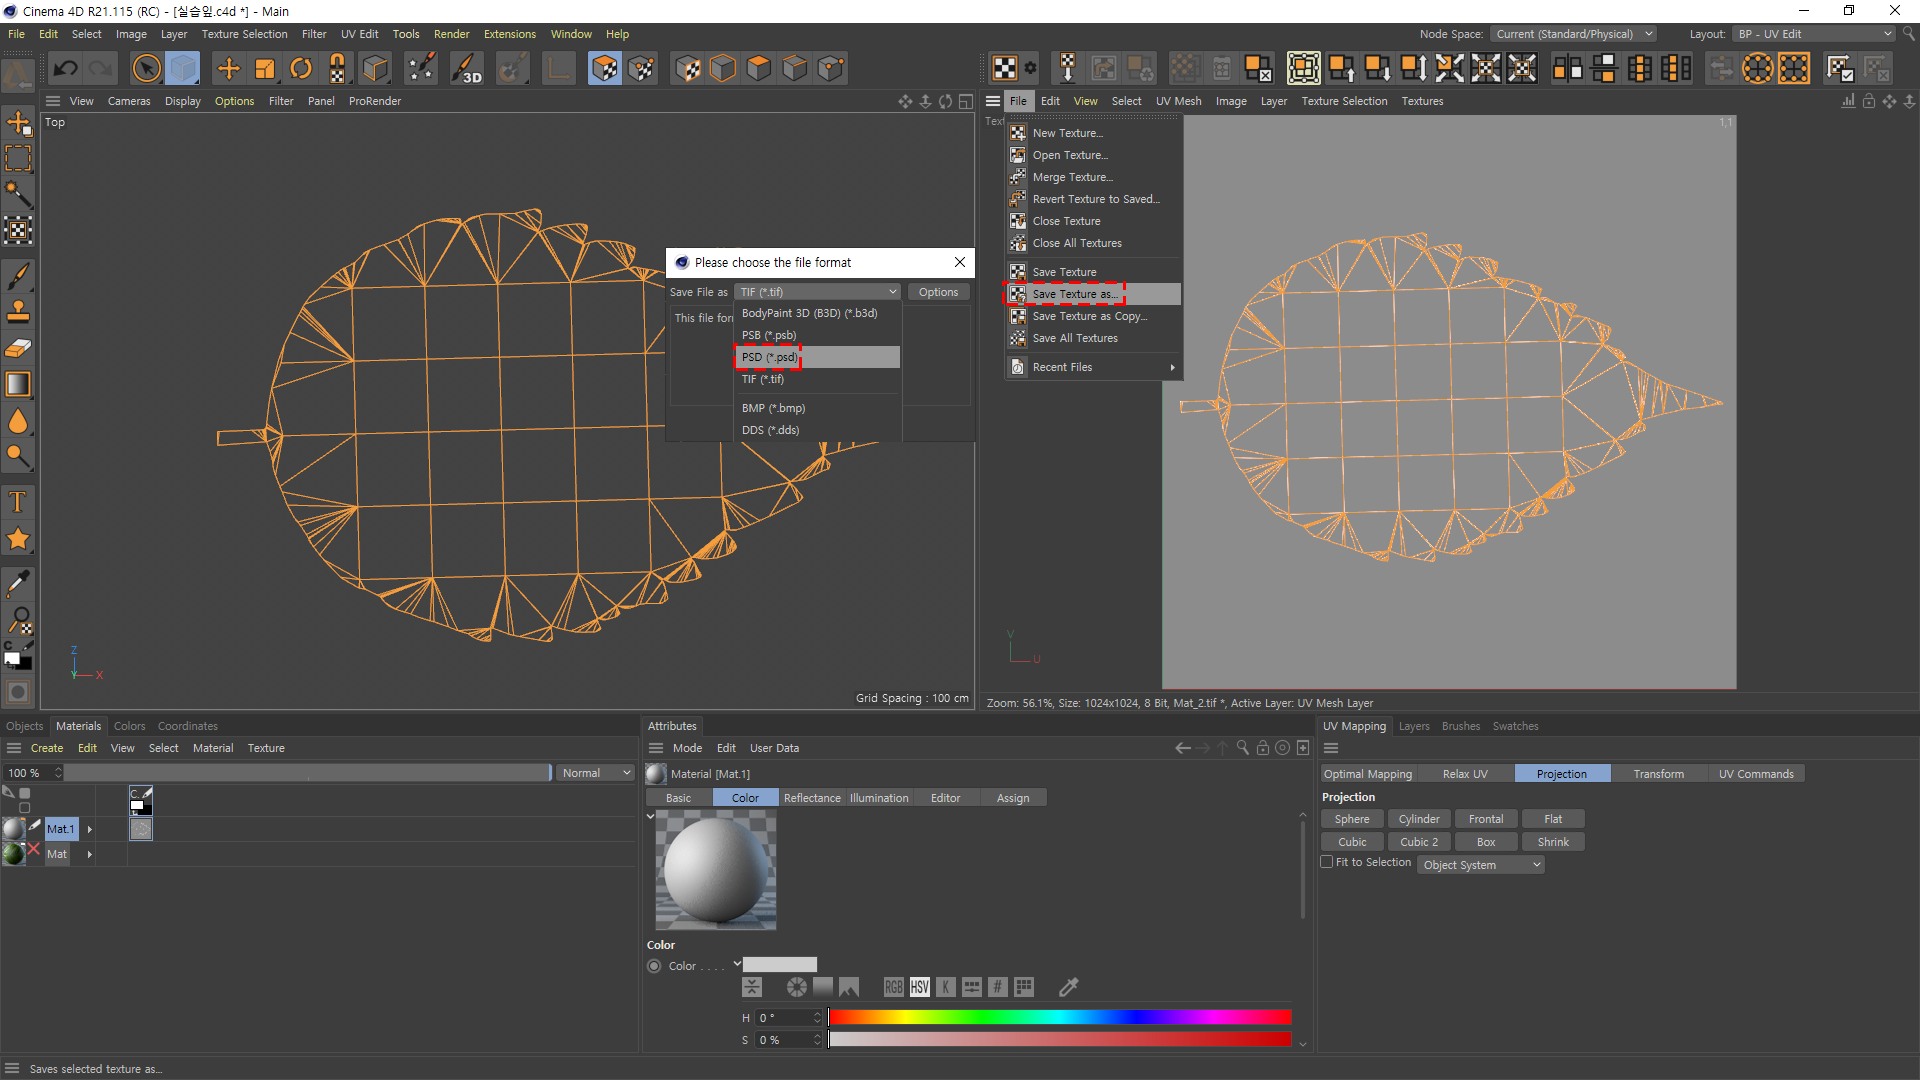Select the Move tool in the toolbar
Screen dimensions: 1920x1080
click(x=228, y=68)
